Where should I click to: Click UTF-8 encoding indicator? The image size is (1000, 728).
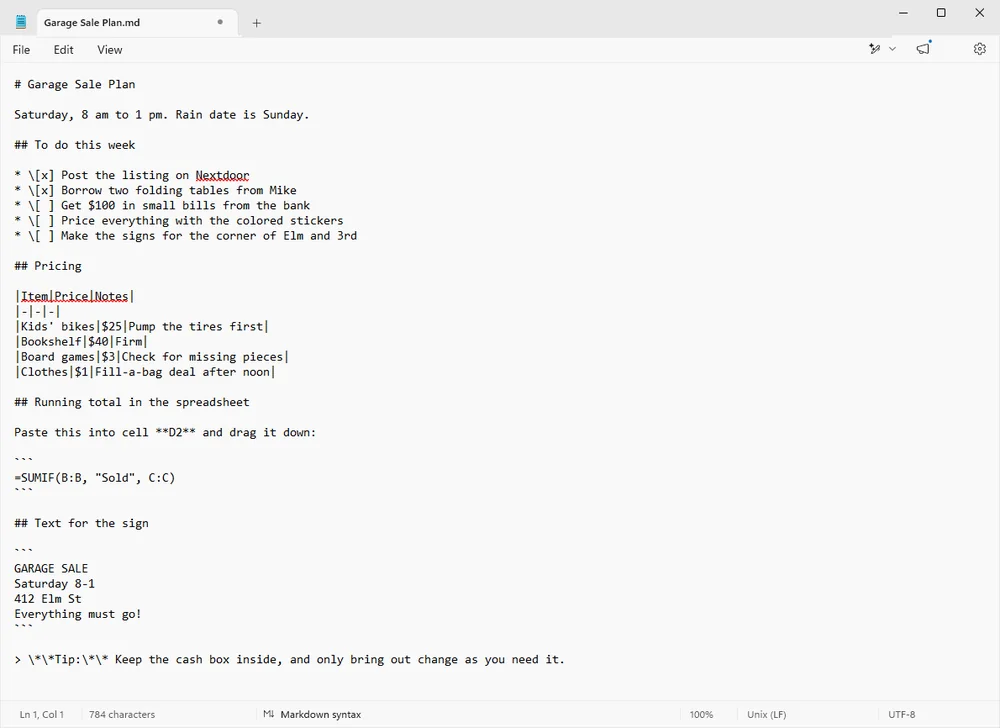pos(902,715)
